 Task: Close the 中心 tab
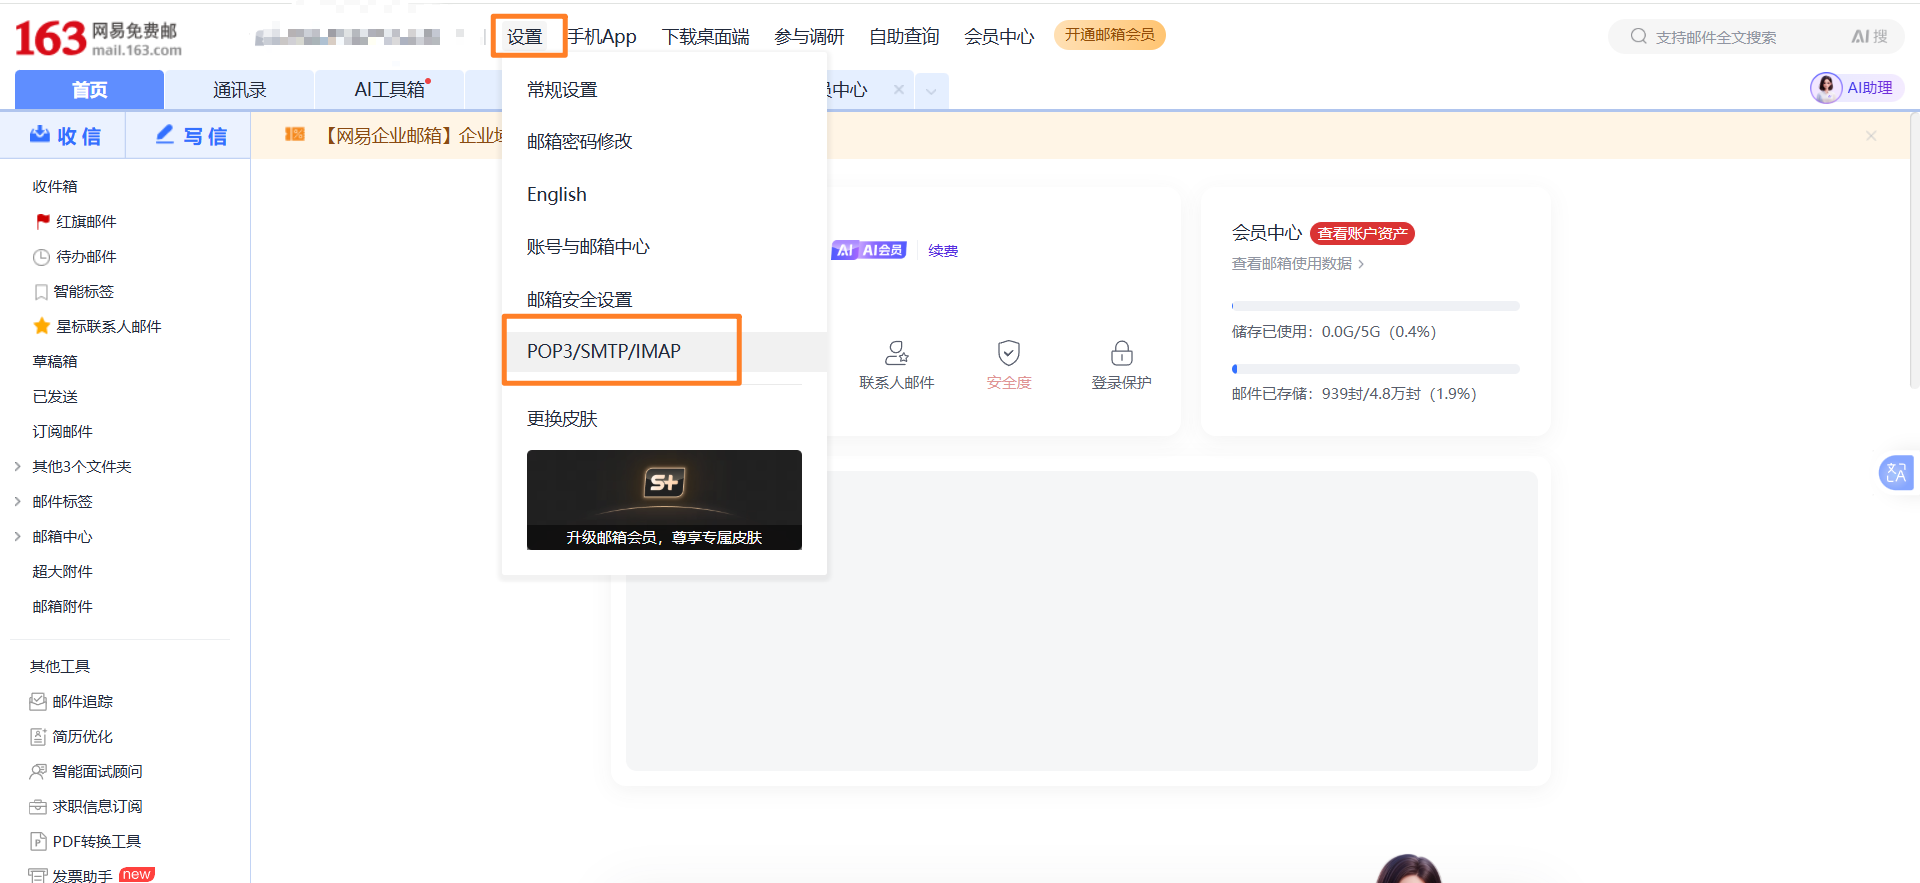click(x=899, y=89)
